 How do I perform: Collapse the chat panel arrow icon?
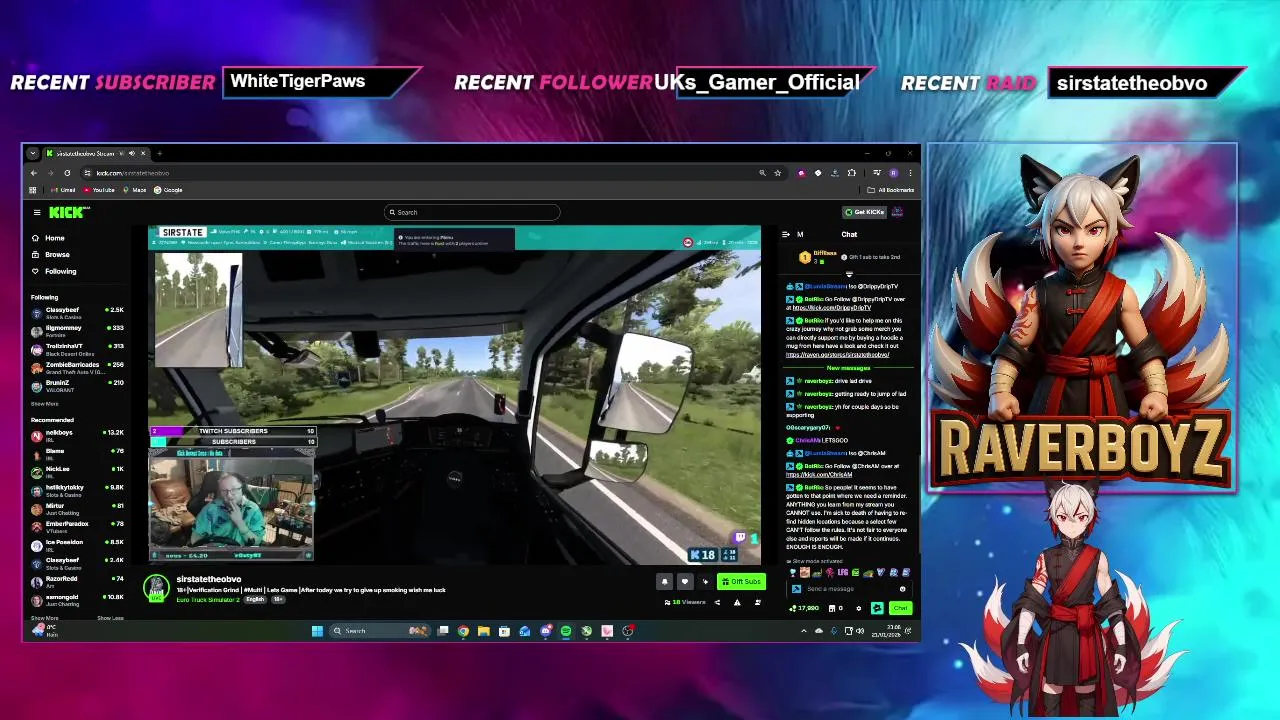786,235
